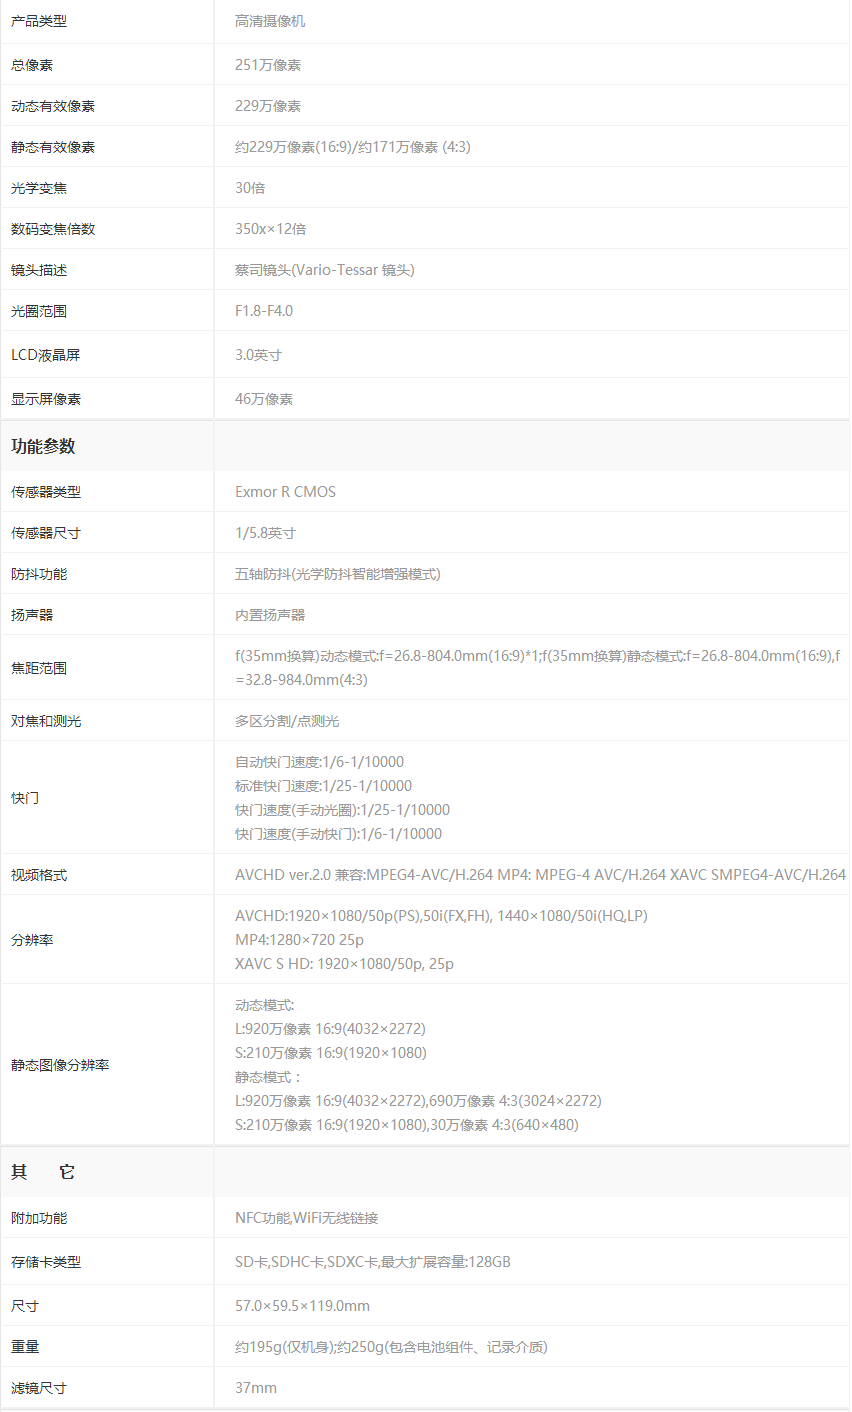This screenshot has height=1412, width=852.
Task: Click the 功能参数 section header
Action: click(43, 446)
